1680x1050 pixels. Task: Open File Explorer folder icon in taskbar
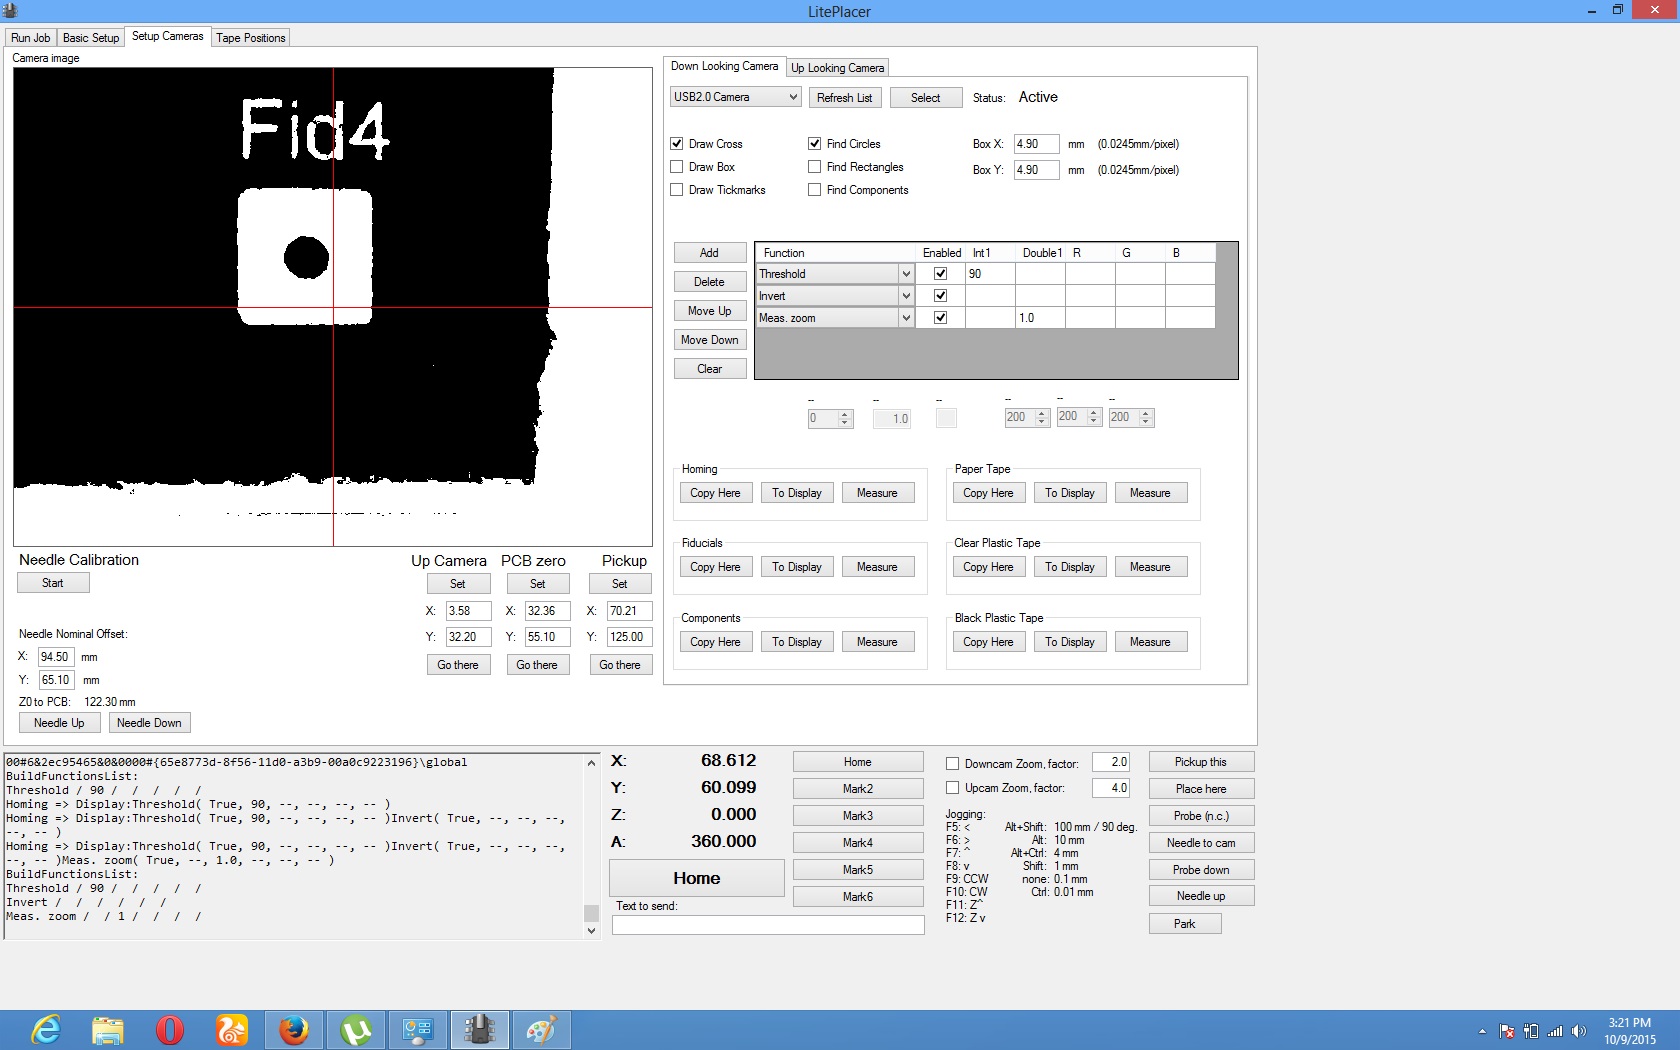point(108,1029)
